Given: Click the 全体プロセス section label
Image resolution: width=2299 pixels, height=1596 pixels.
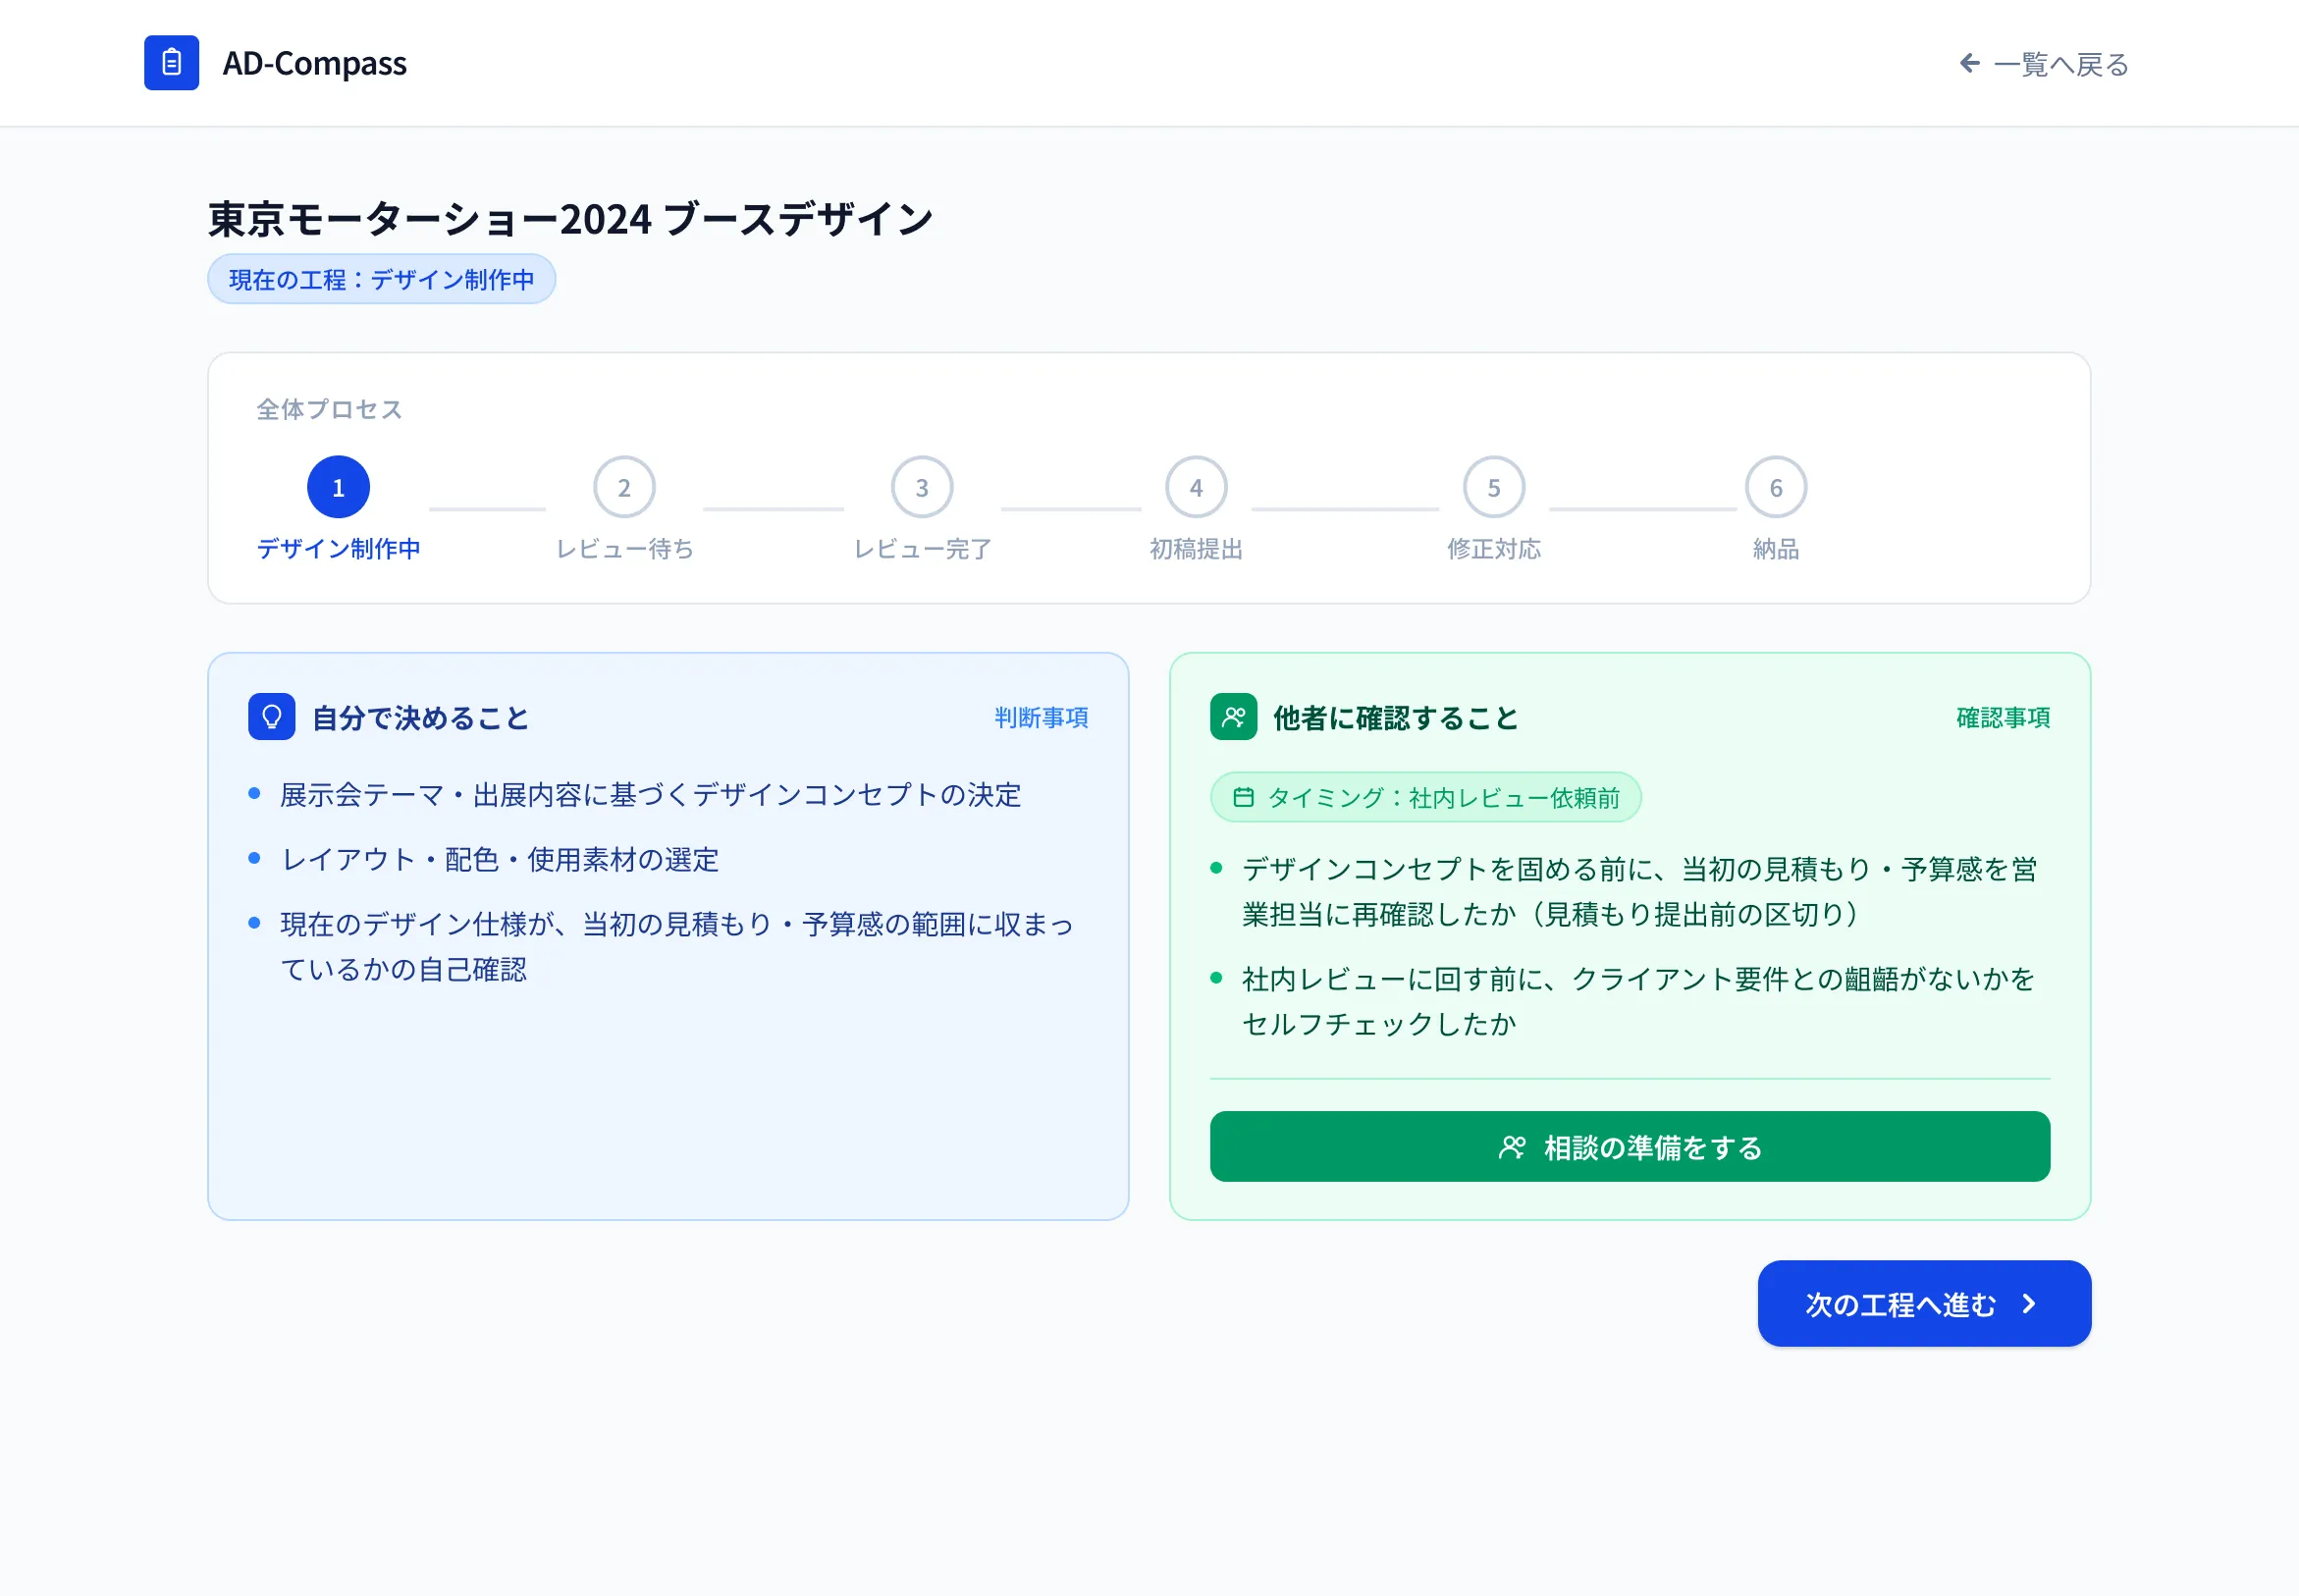Looking at the screenshot, I should click(329, 409).
